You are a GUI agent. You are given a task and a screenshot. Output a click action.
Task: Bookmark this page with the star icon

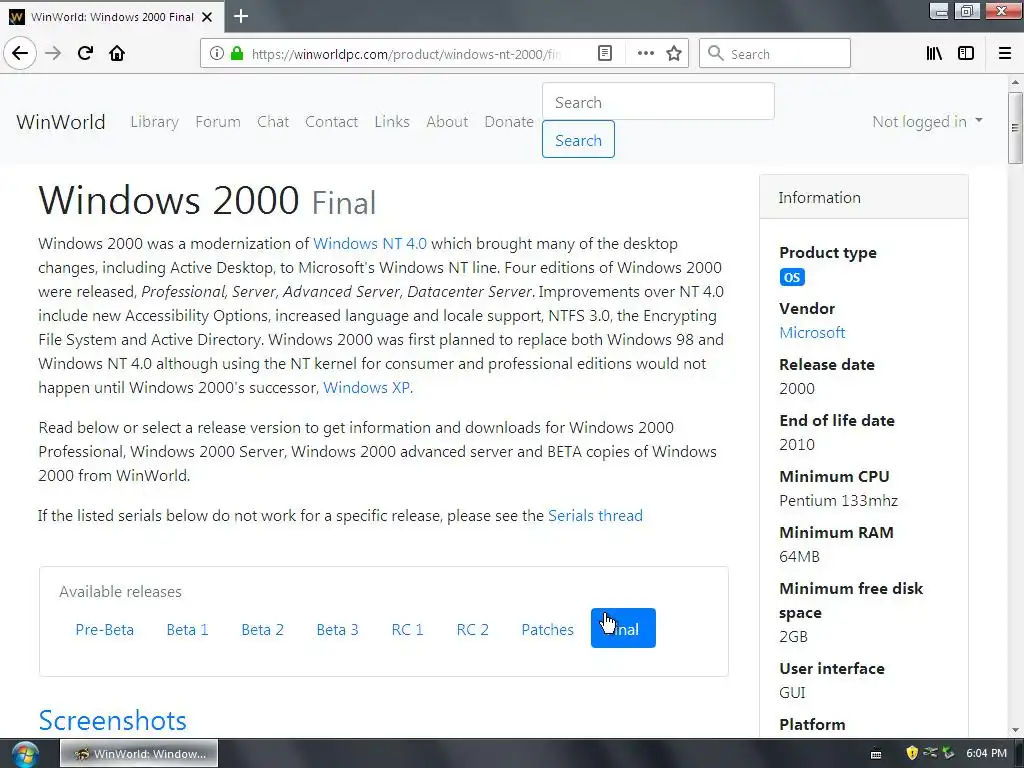(x=674, y=53)
